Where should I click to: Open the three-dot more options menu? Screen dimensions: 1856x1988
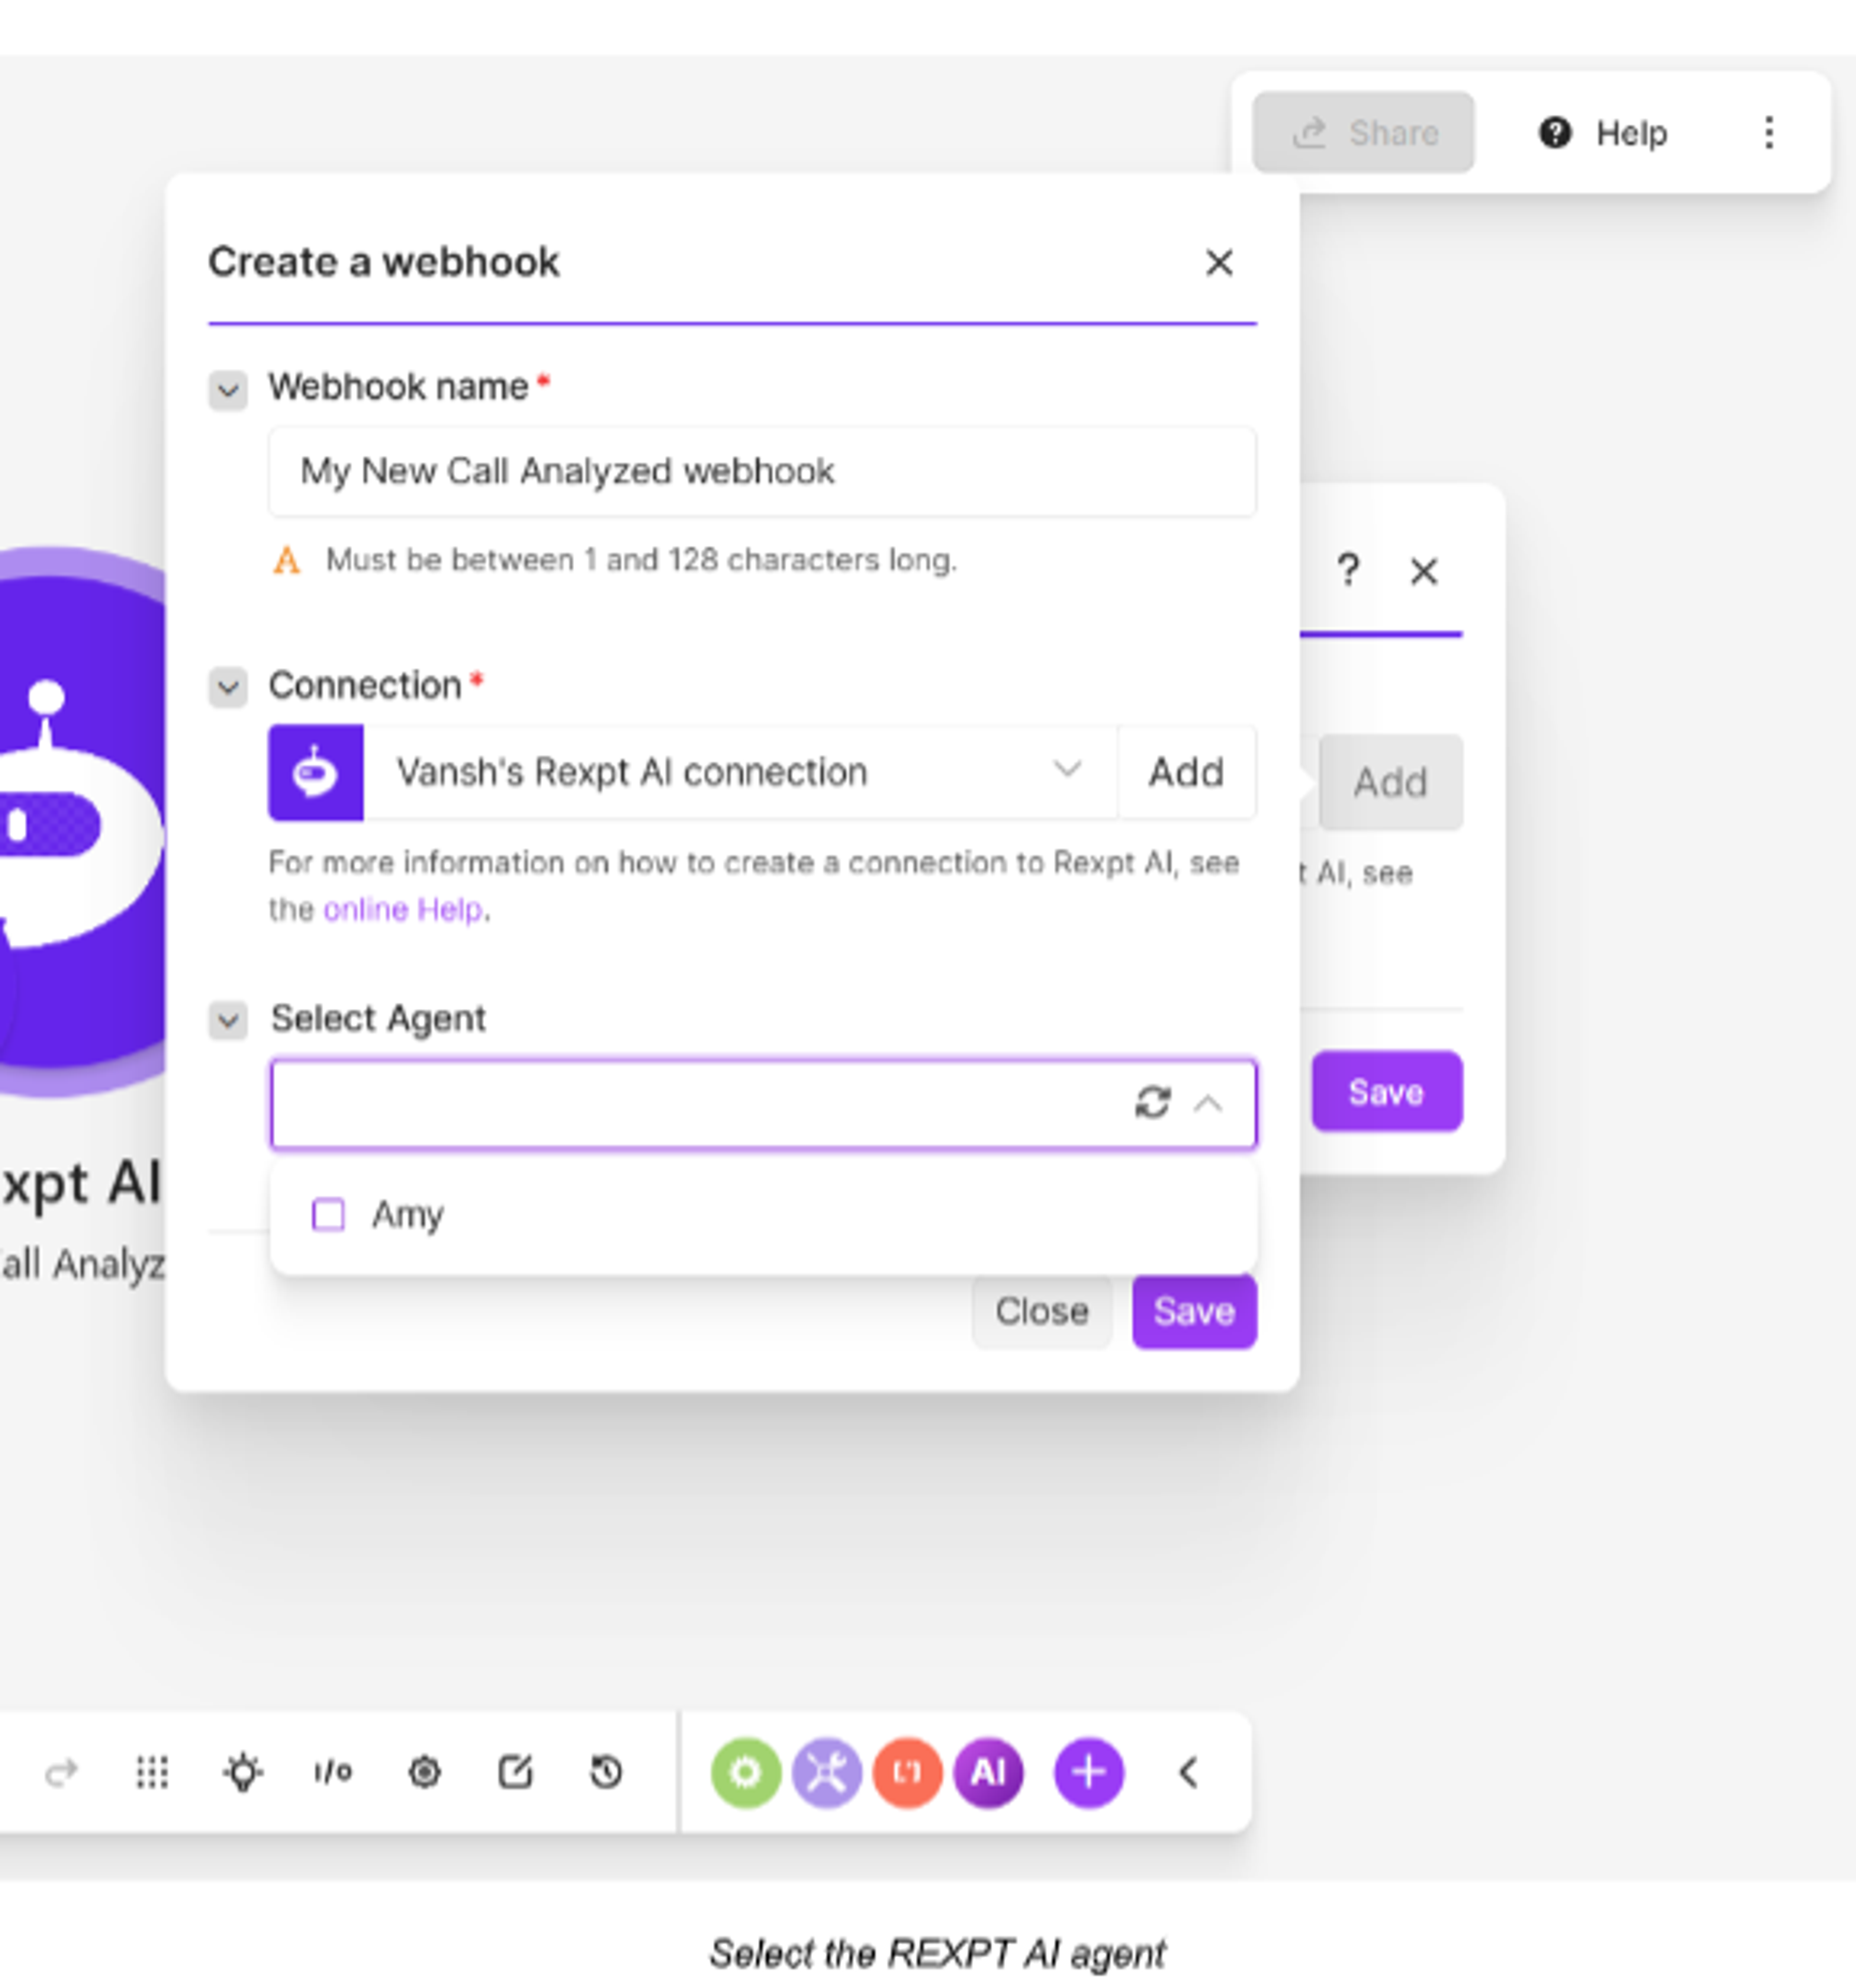pyautogui.click(x=1769, y=133)
